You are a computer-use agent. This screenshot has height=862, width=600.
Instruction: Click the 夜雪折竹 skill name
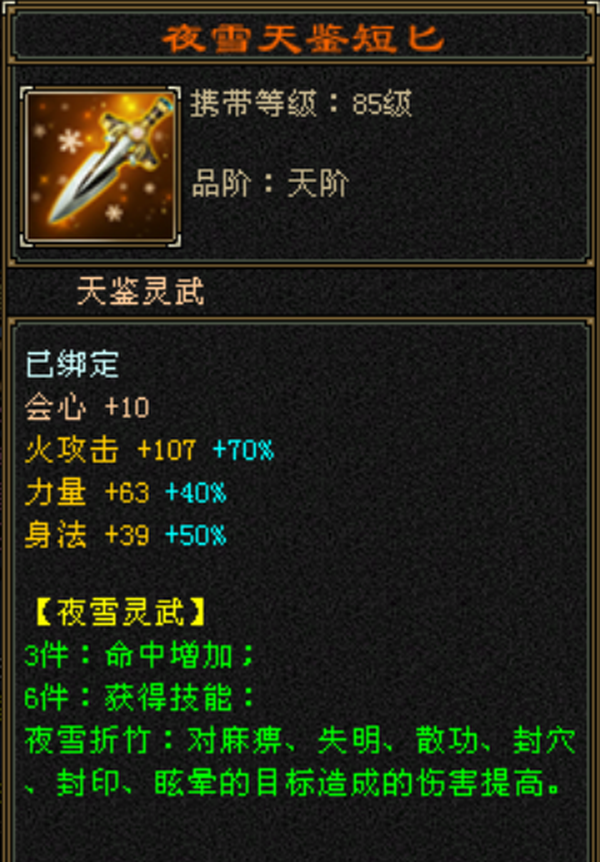tap(87, 741)
